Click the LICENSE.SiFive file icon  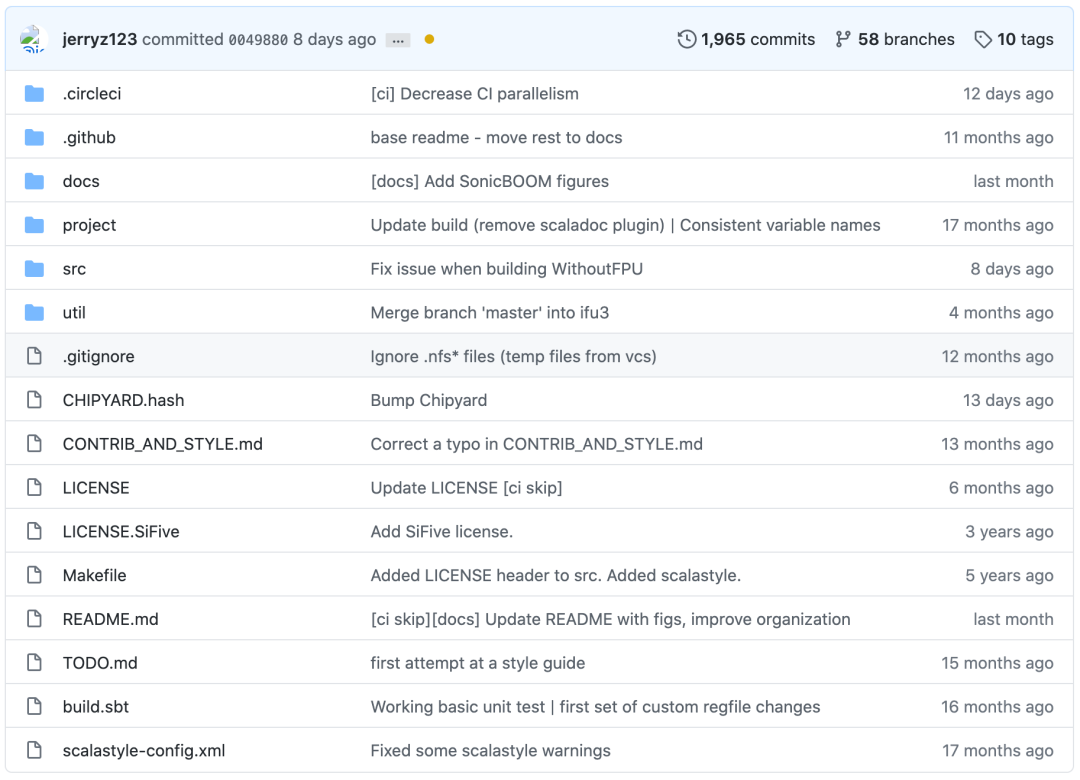34,531
